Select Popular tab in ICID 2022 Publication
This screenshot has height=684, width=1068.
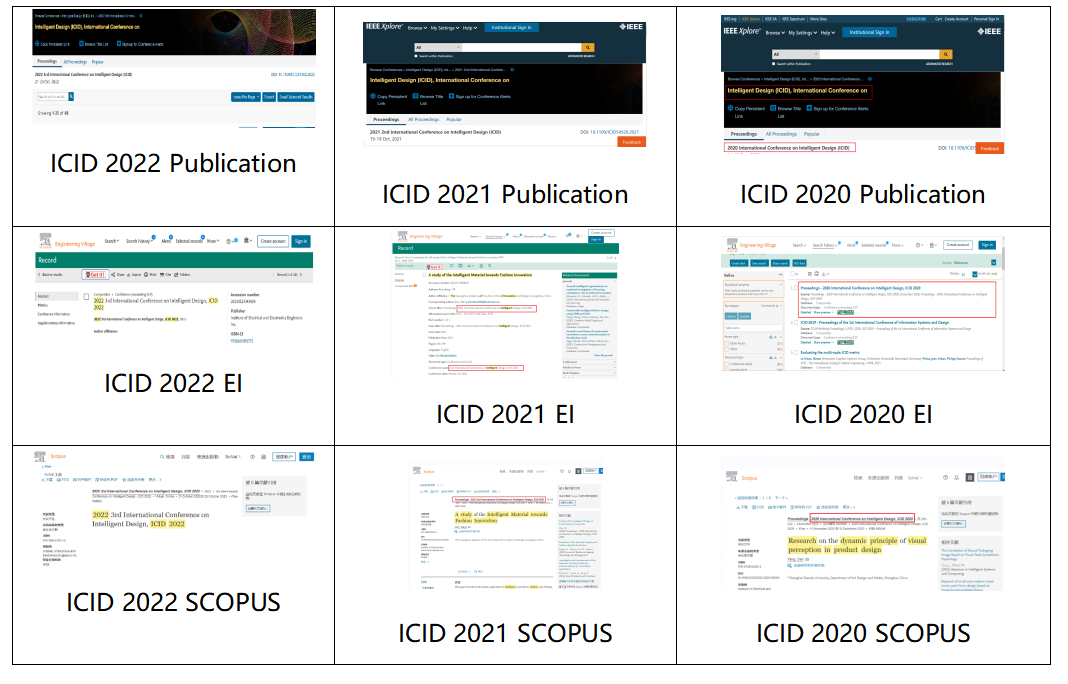[97, 62]
